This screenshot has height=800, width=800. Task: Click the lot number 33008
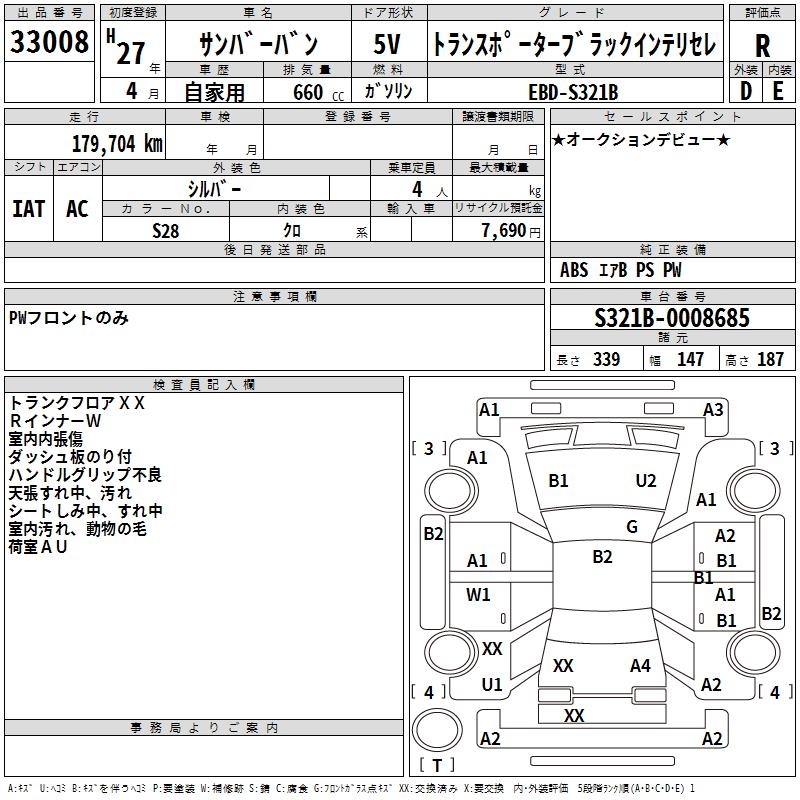[49, 42]
